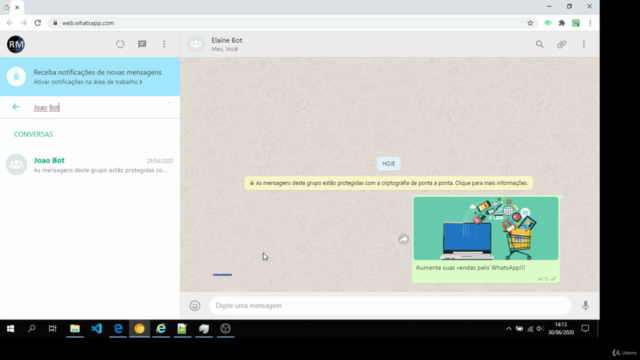
Task: Open Microsoft Edge from the taskbar
Action: pyautogui.click(x=118, y=329)
